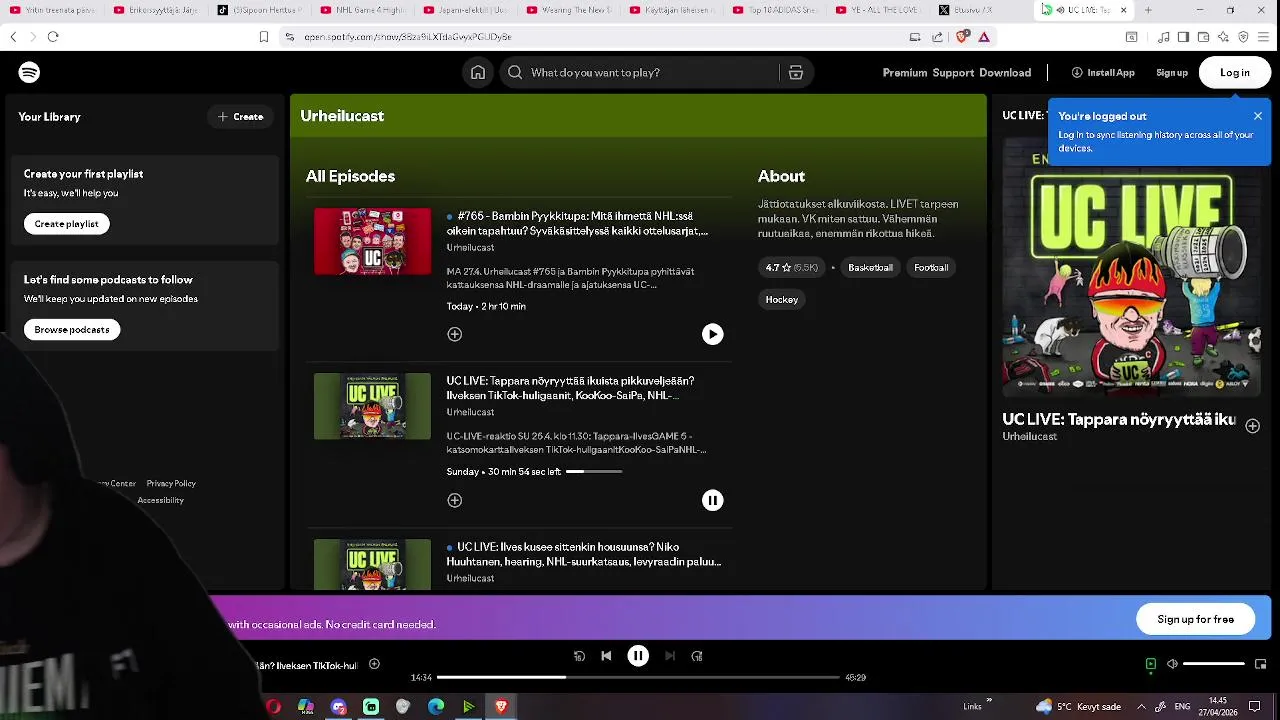Open Privacy Policy link
The height and width of the screenshot is (720, 1280).
(x=171, y=483)
